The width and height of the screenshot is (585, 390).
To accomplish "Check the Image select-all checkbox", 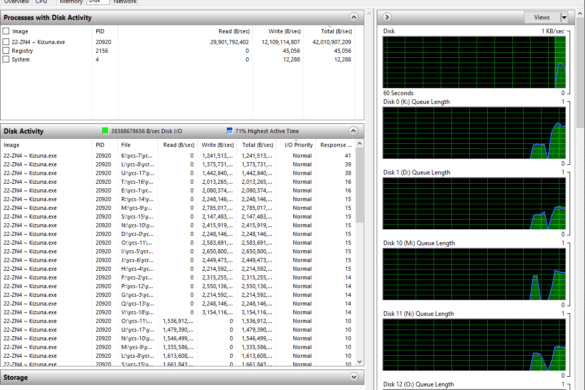I will (6, 31).
